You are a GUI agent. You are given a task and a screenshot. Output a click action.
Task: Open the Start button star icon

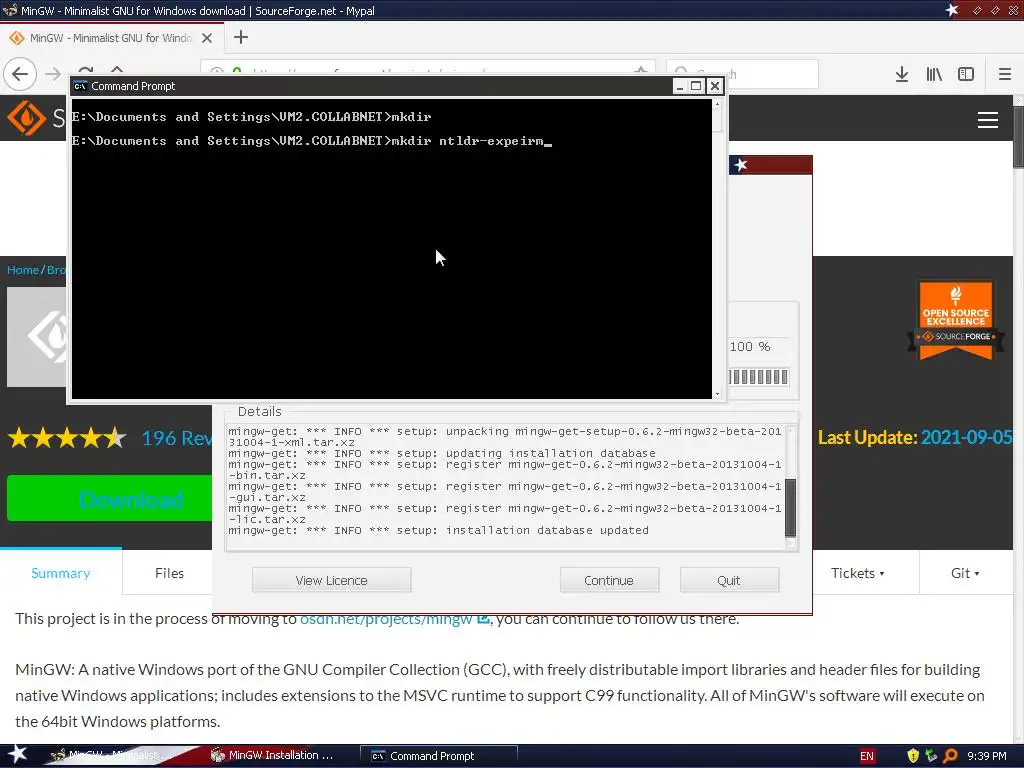tap(17, 755)
